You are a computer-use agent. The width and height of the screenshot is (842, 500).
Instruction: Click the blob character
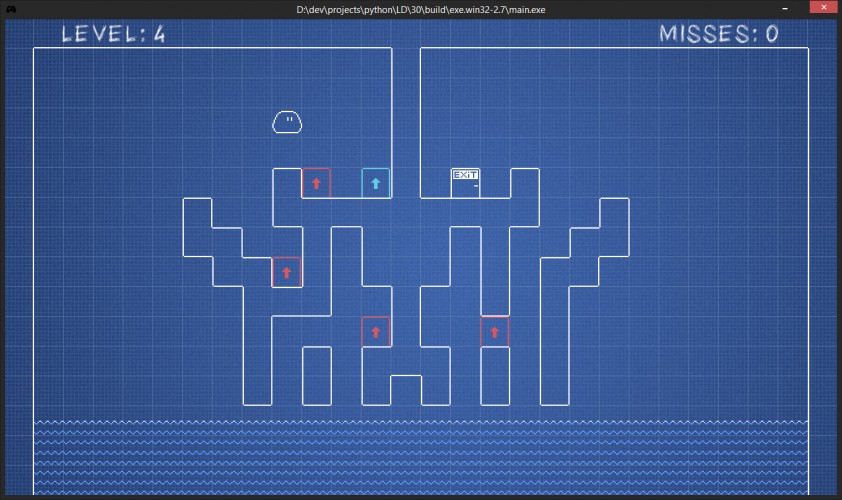pos(287,122)
